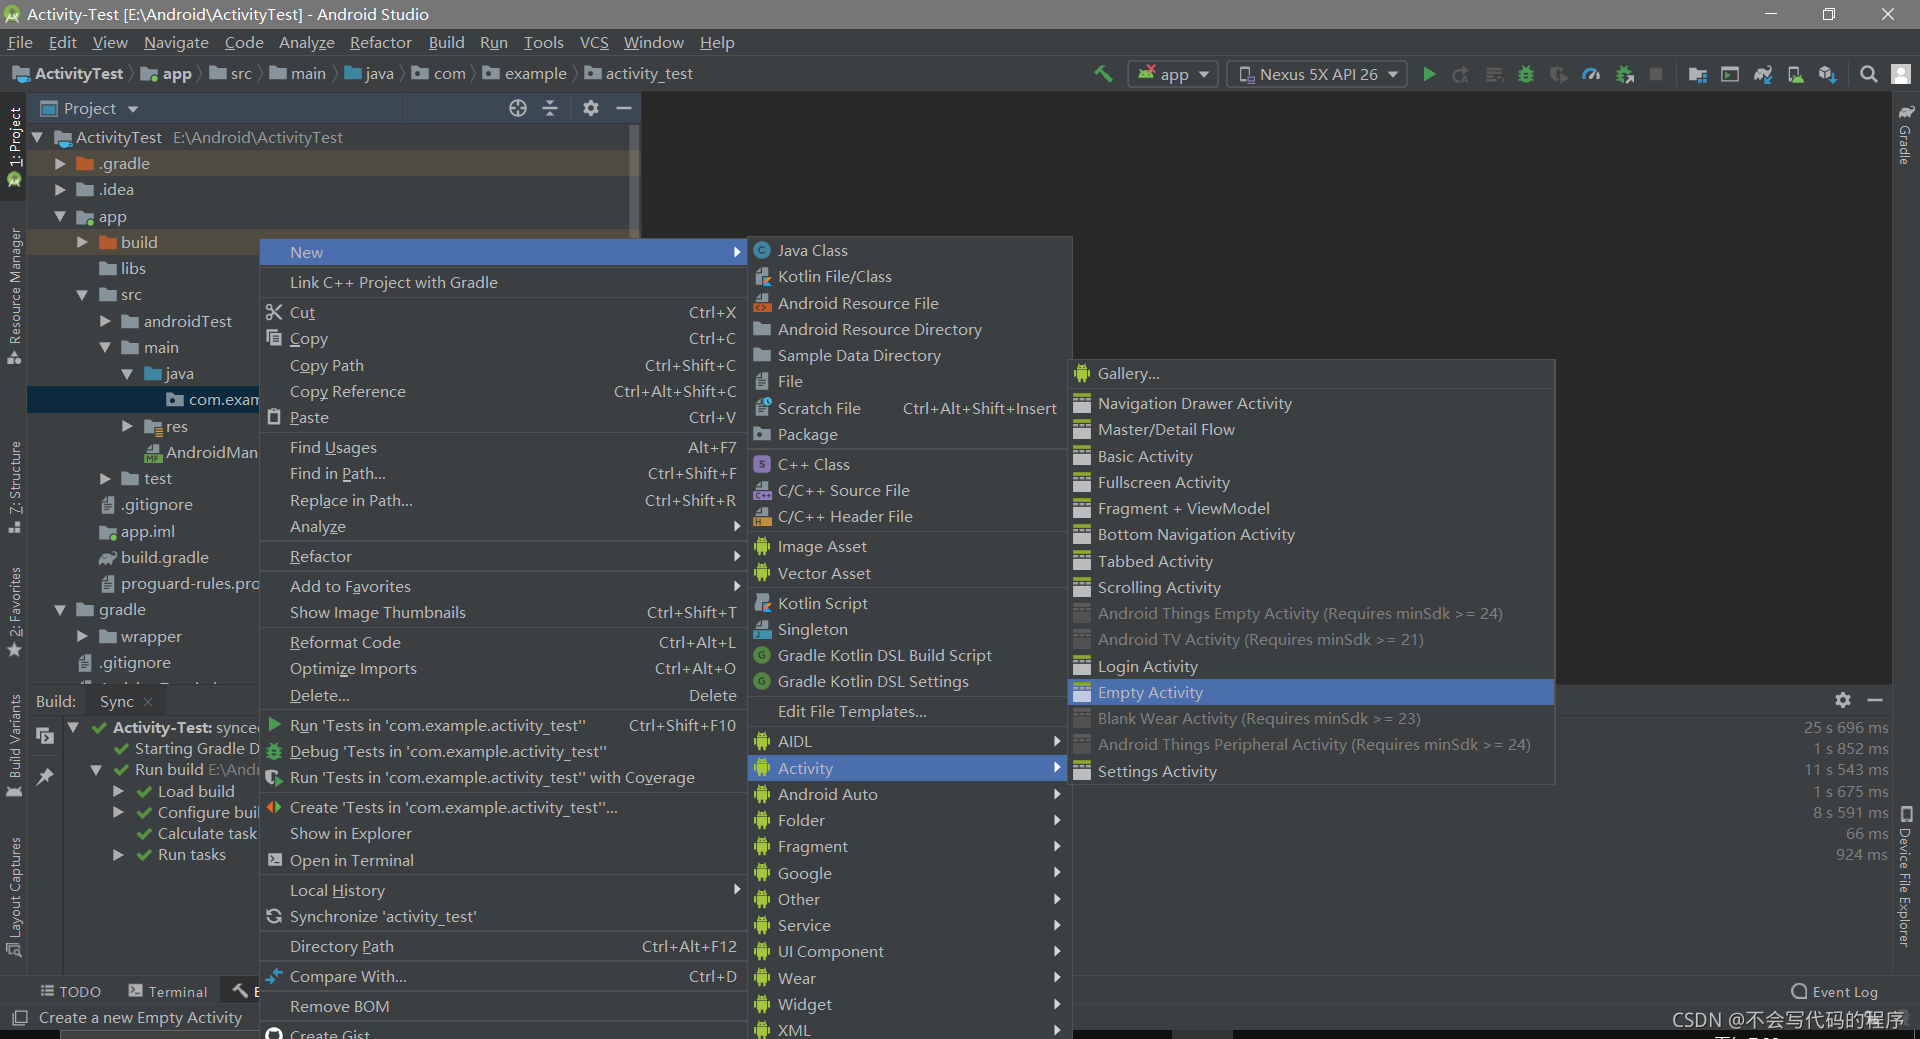Click the user account avatar icon
The width and height of the screenshot is (1920, 1039).
(x=1901, y=74)
